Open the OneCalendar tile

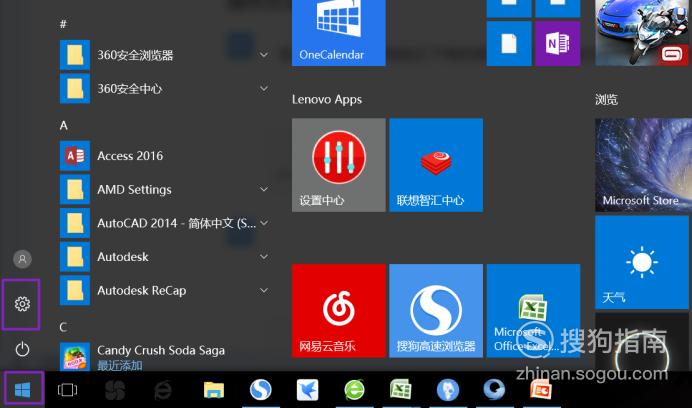coord(339,33)
